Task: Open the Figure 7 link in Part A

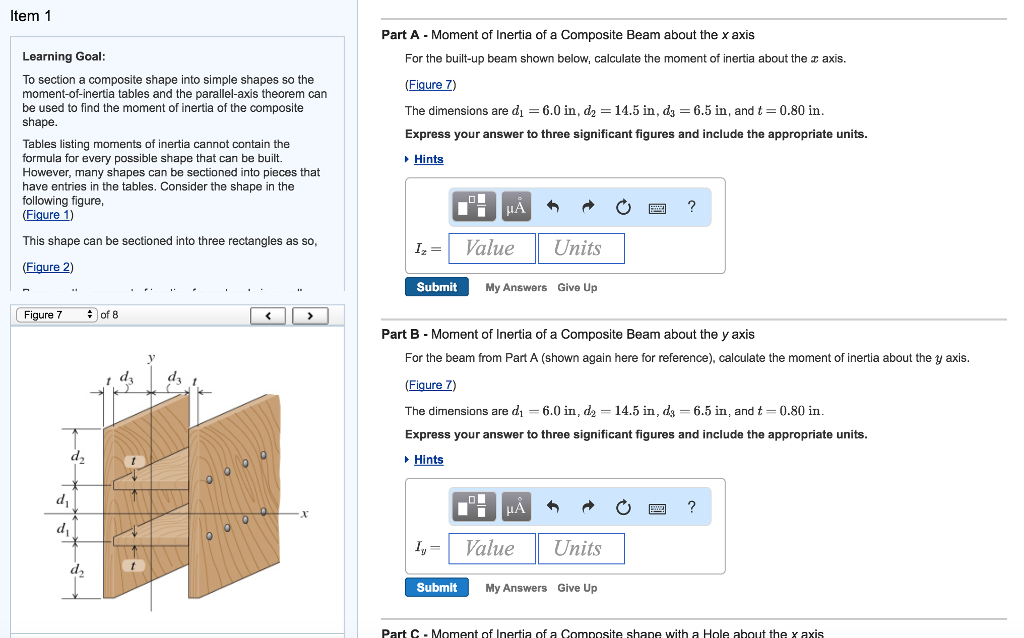Action: [430, 84]
